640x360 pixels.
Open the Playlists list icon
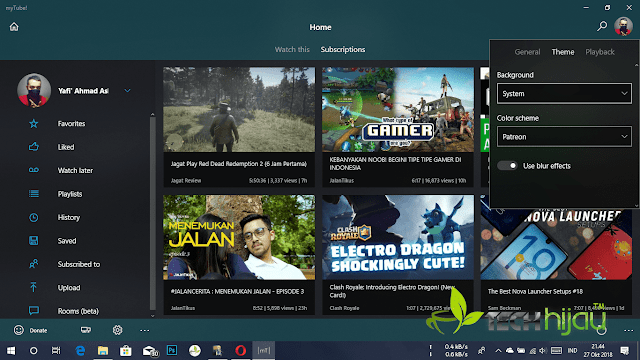click(33, 194)
